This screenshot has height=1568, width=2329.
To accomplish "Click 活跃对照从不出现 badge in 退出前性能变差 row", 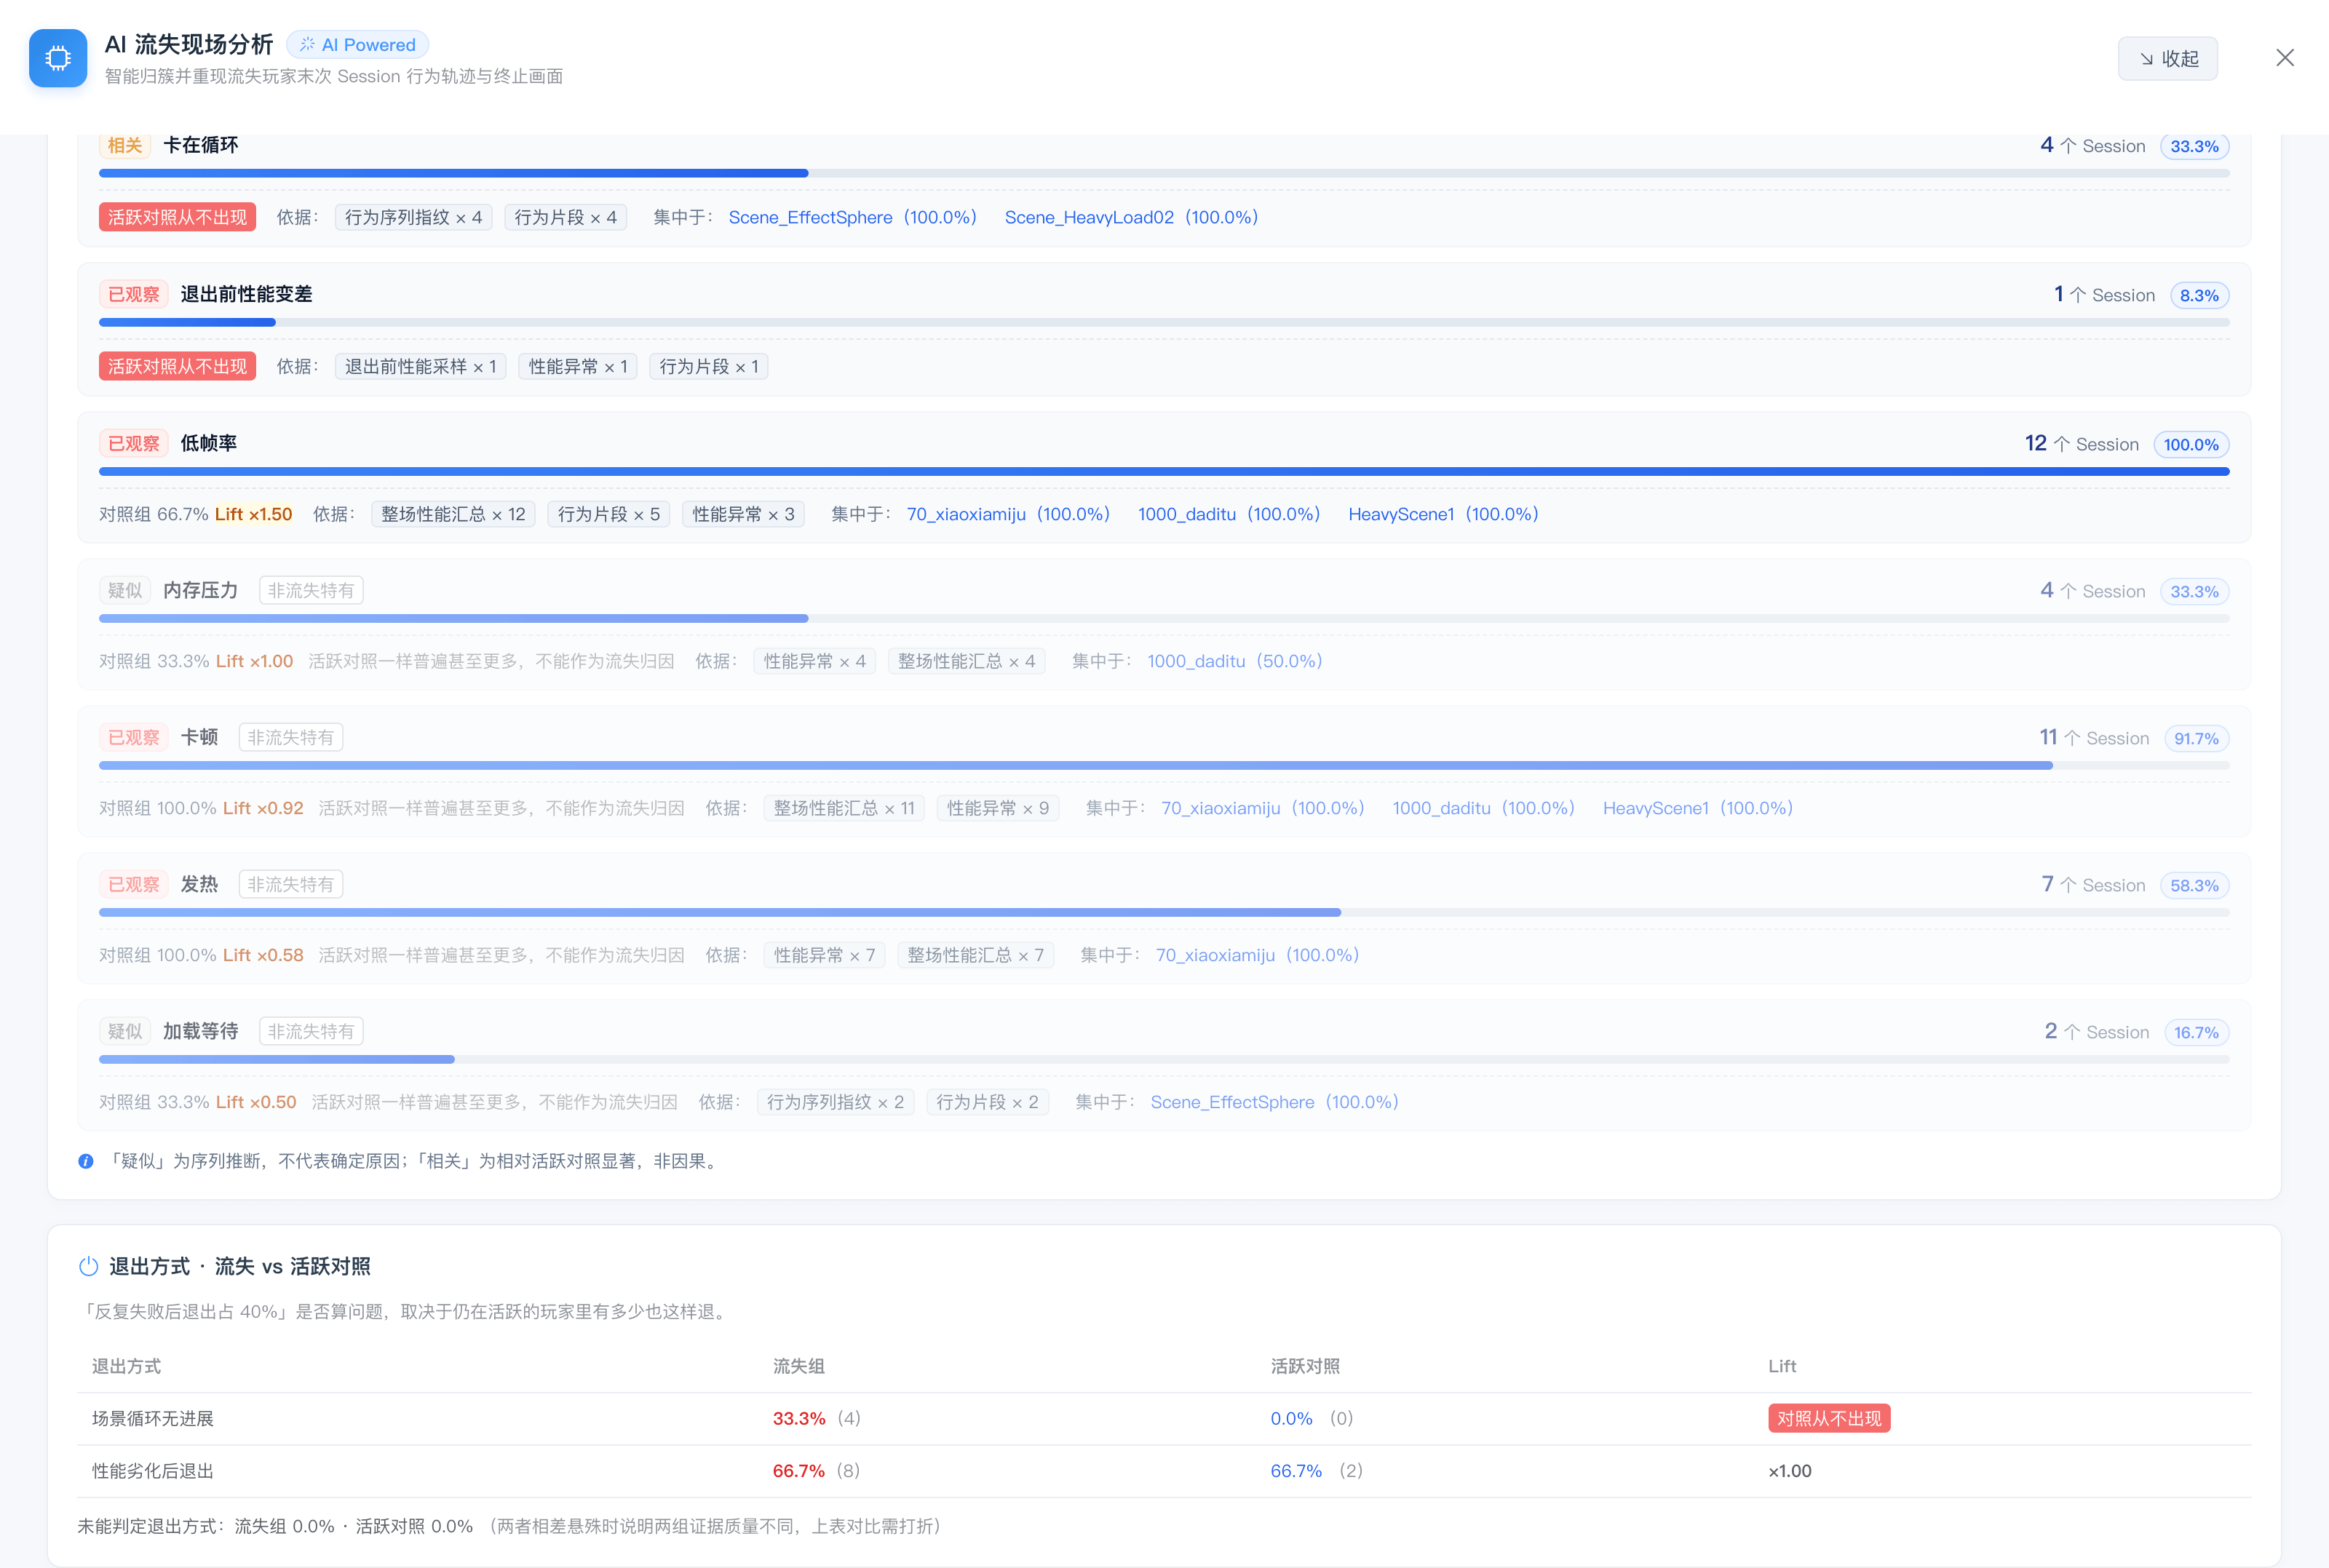I will point(177,366).
